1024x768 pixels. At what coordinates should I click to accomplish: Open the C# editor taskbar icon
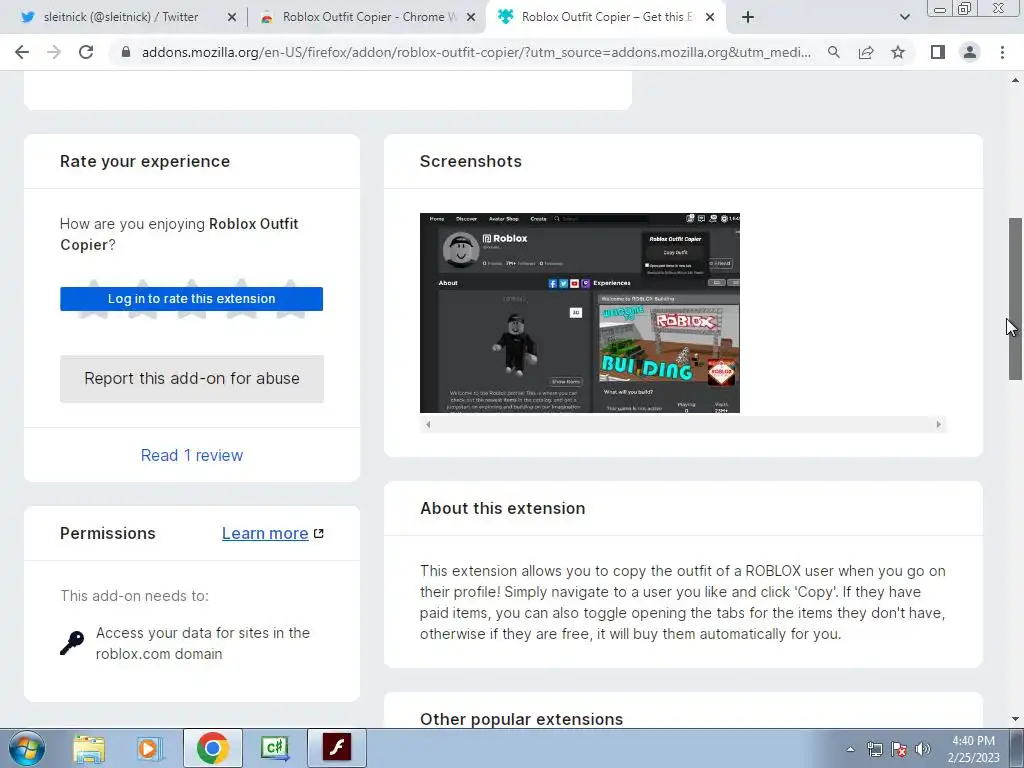click(275, 748)
